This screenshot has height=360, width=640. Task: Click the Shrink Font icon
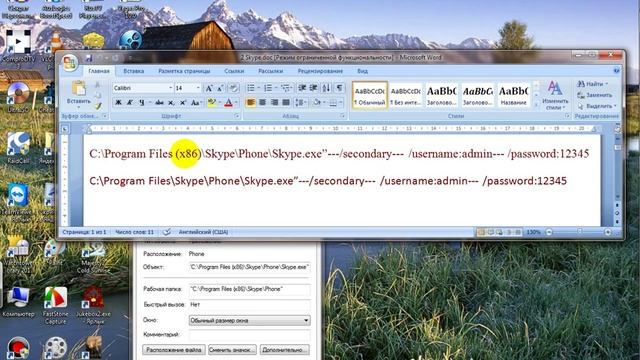point(220,88)
